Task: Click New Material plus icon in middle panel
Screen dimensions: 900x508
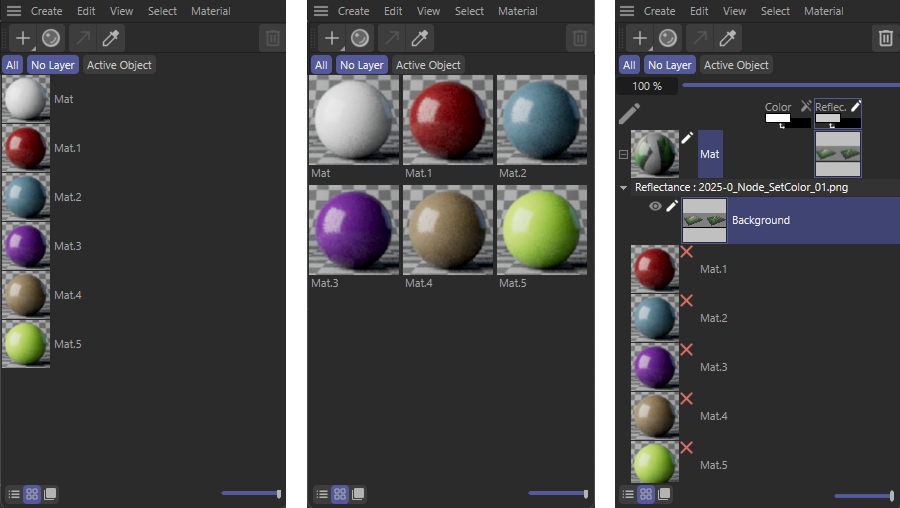Action: click(x=331, y=38)
